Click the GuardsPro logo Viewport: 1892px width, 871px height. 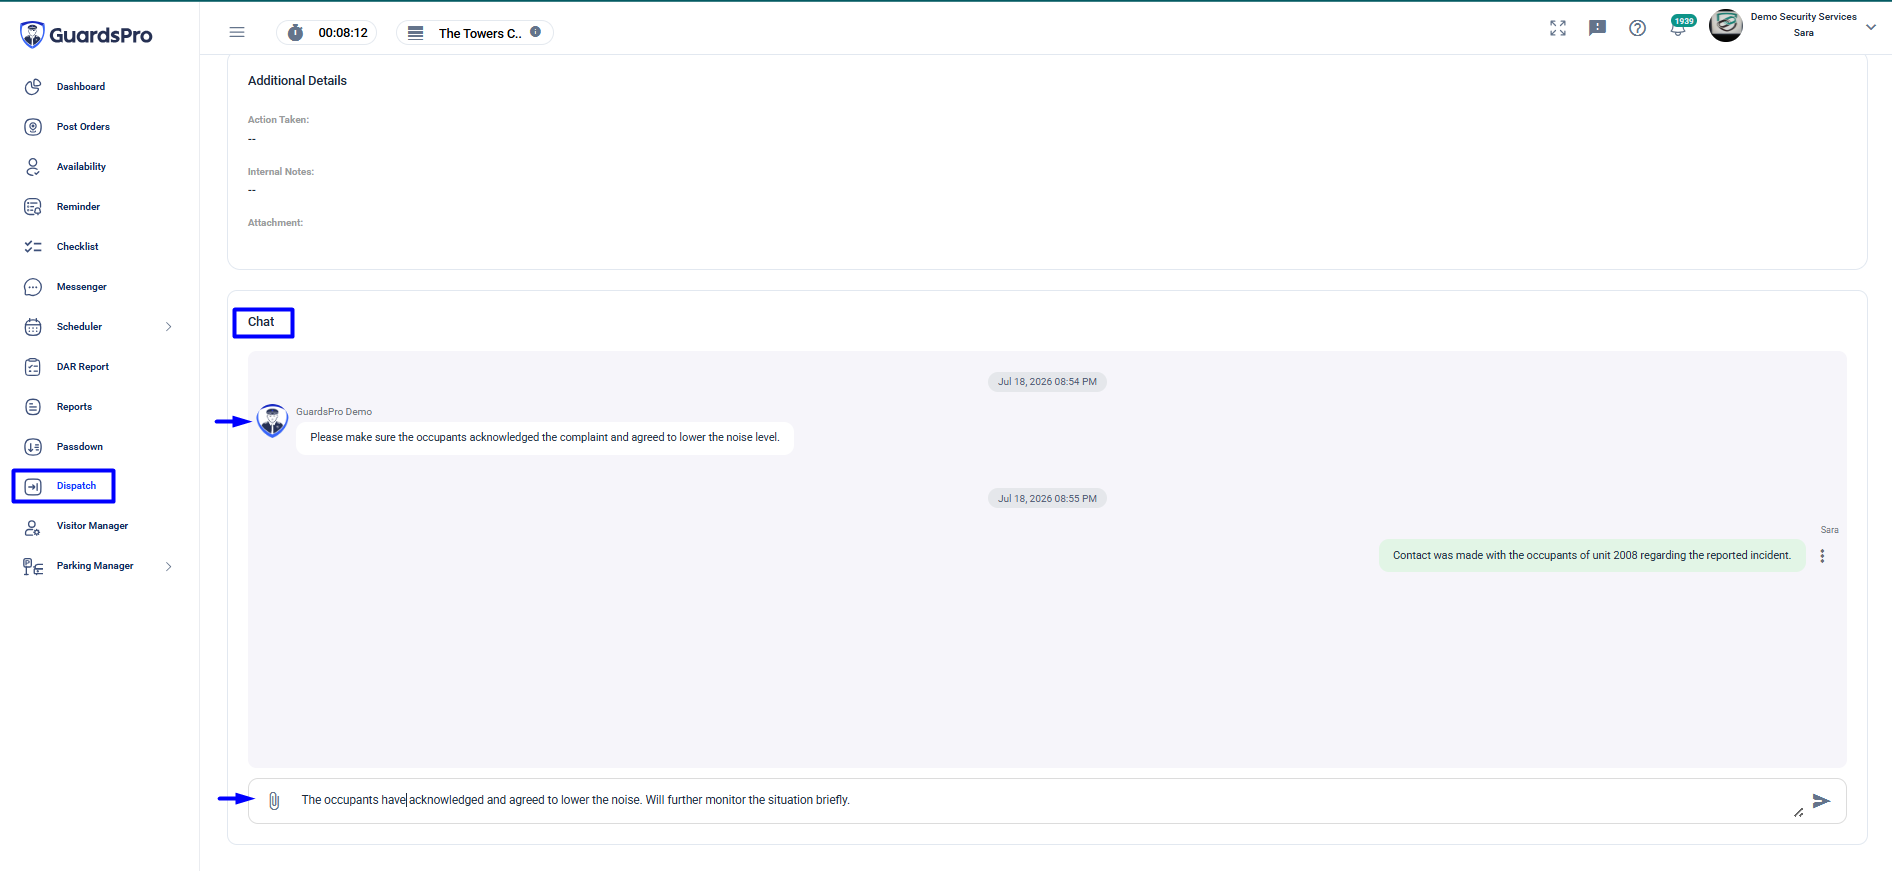pos(86,35)
